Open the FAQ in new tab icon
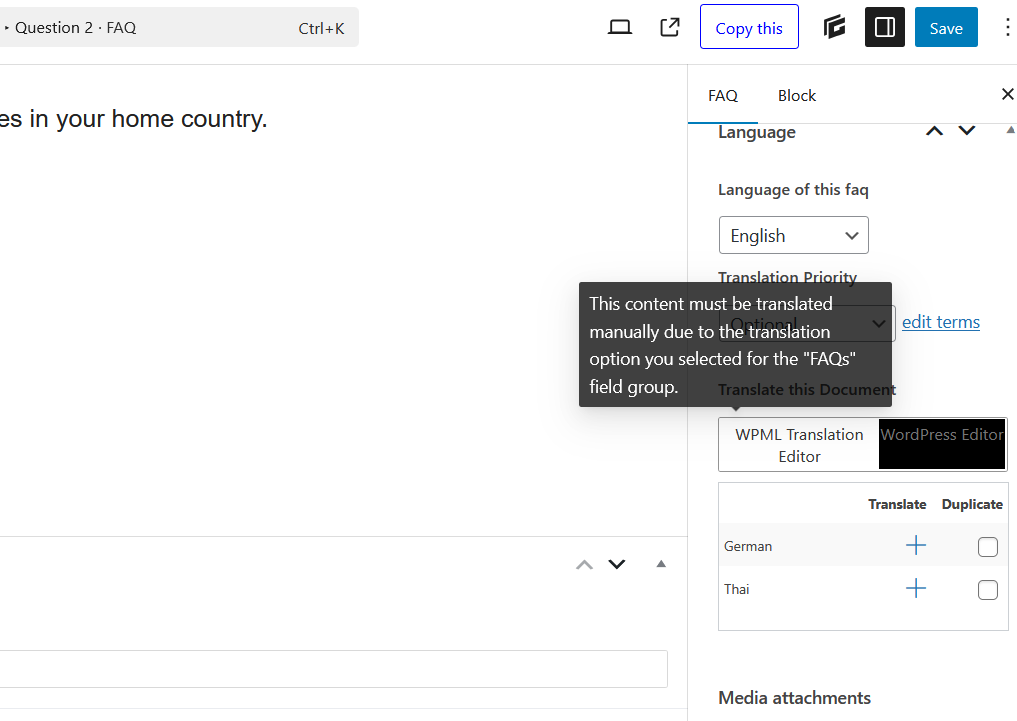This screenshot has width=1017, height=721. click(x=670, y=28)
